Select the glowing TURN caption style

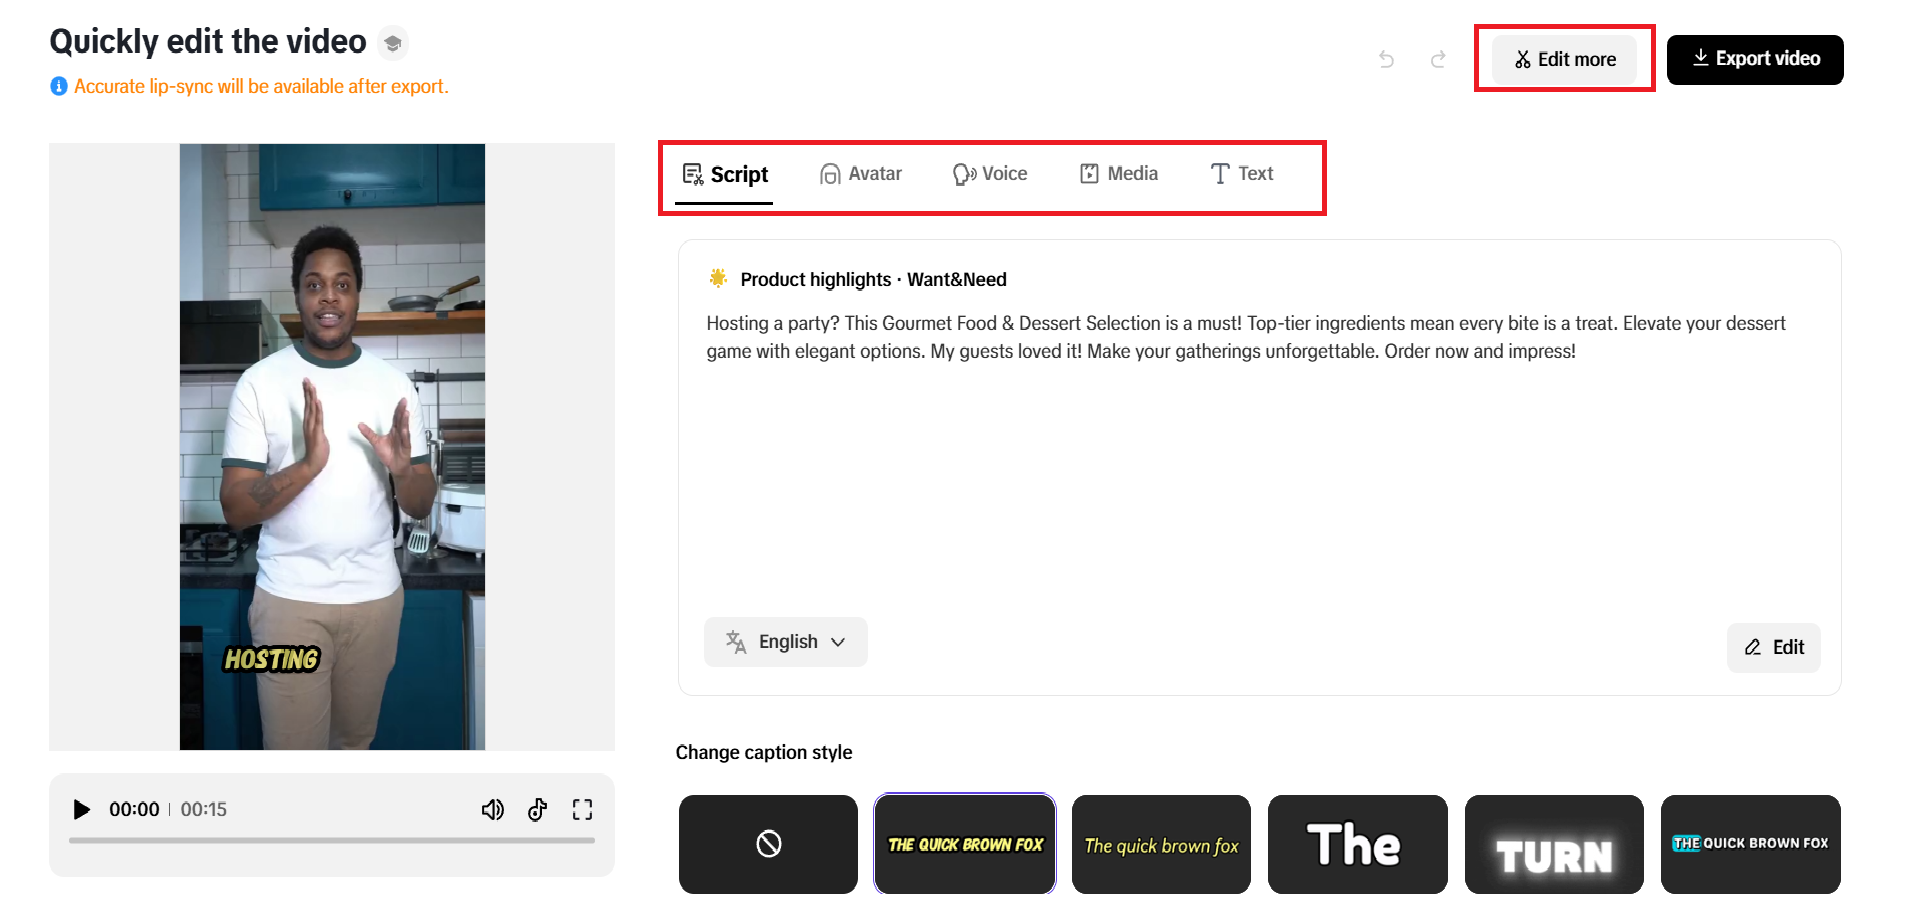click(1554, 844)
